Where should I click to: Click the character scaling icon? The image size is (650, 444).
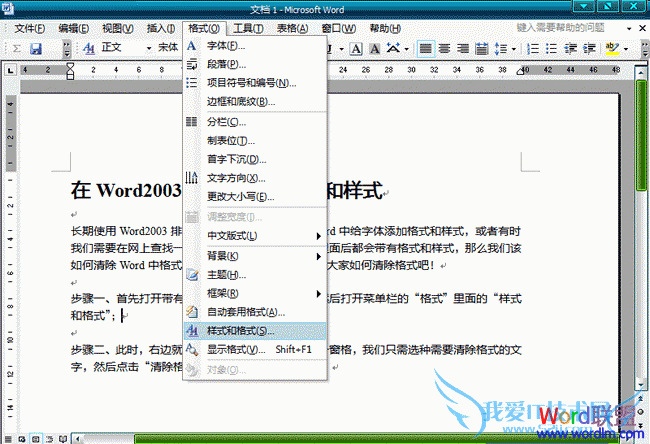click(393, 48)
